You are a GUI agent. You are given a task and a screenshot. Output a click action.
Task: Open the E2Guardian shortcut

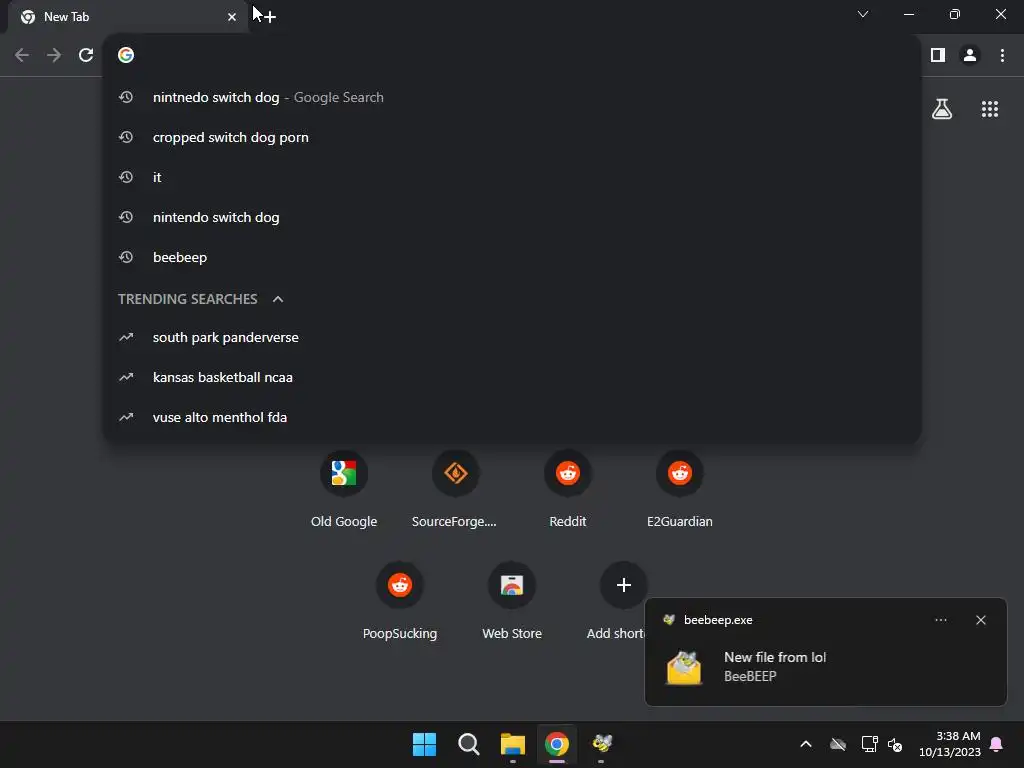tap(679, 488)
